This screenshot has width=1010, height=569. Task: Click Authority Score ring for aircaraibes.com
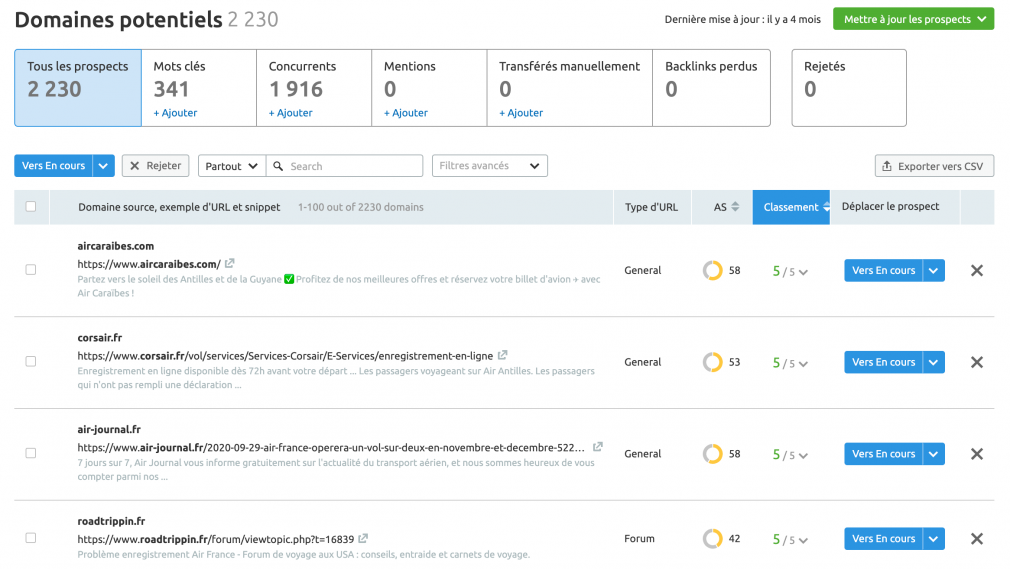pos(712,271)
